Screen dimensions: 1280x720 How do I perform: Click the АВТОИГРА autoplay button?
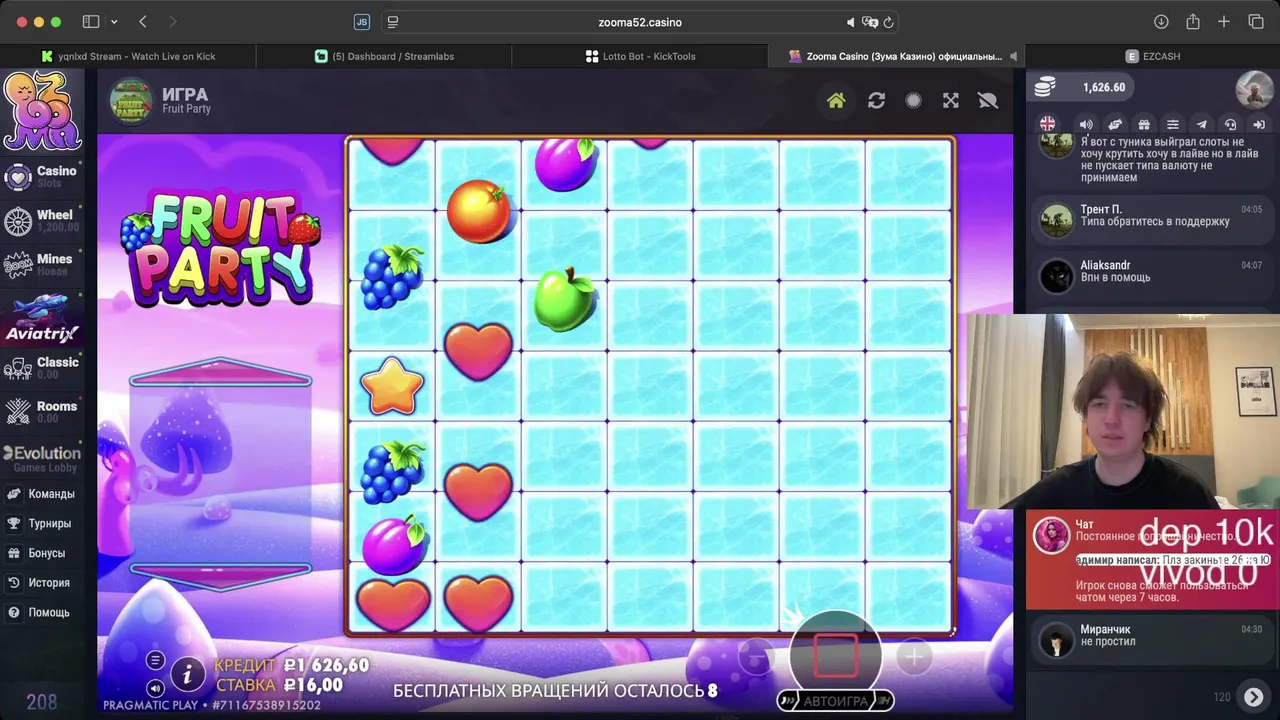click(836, 701)
